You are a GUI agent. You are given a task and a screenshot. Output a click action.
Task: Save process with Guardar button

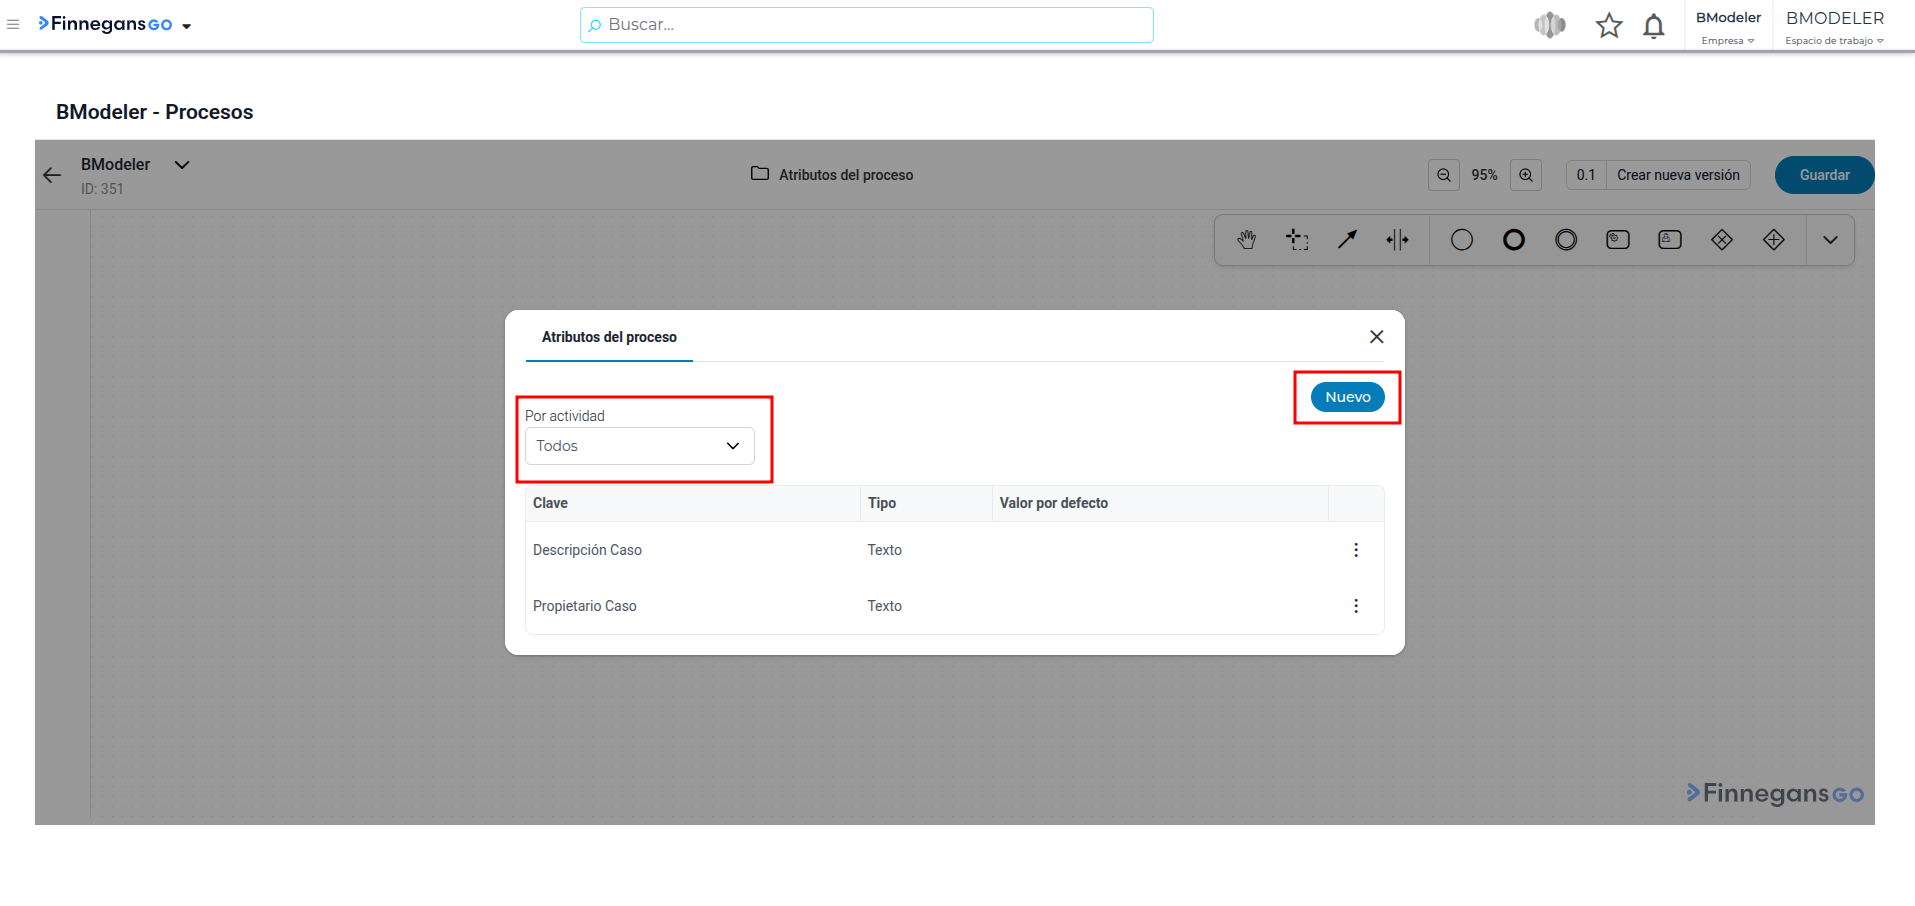[1825, 175]
